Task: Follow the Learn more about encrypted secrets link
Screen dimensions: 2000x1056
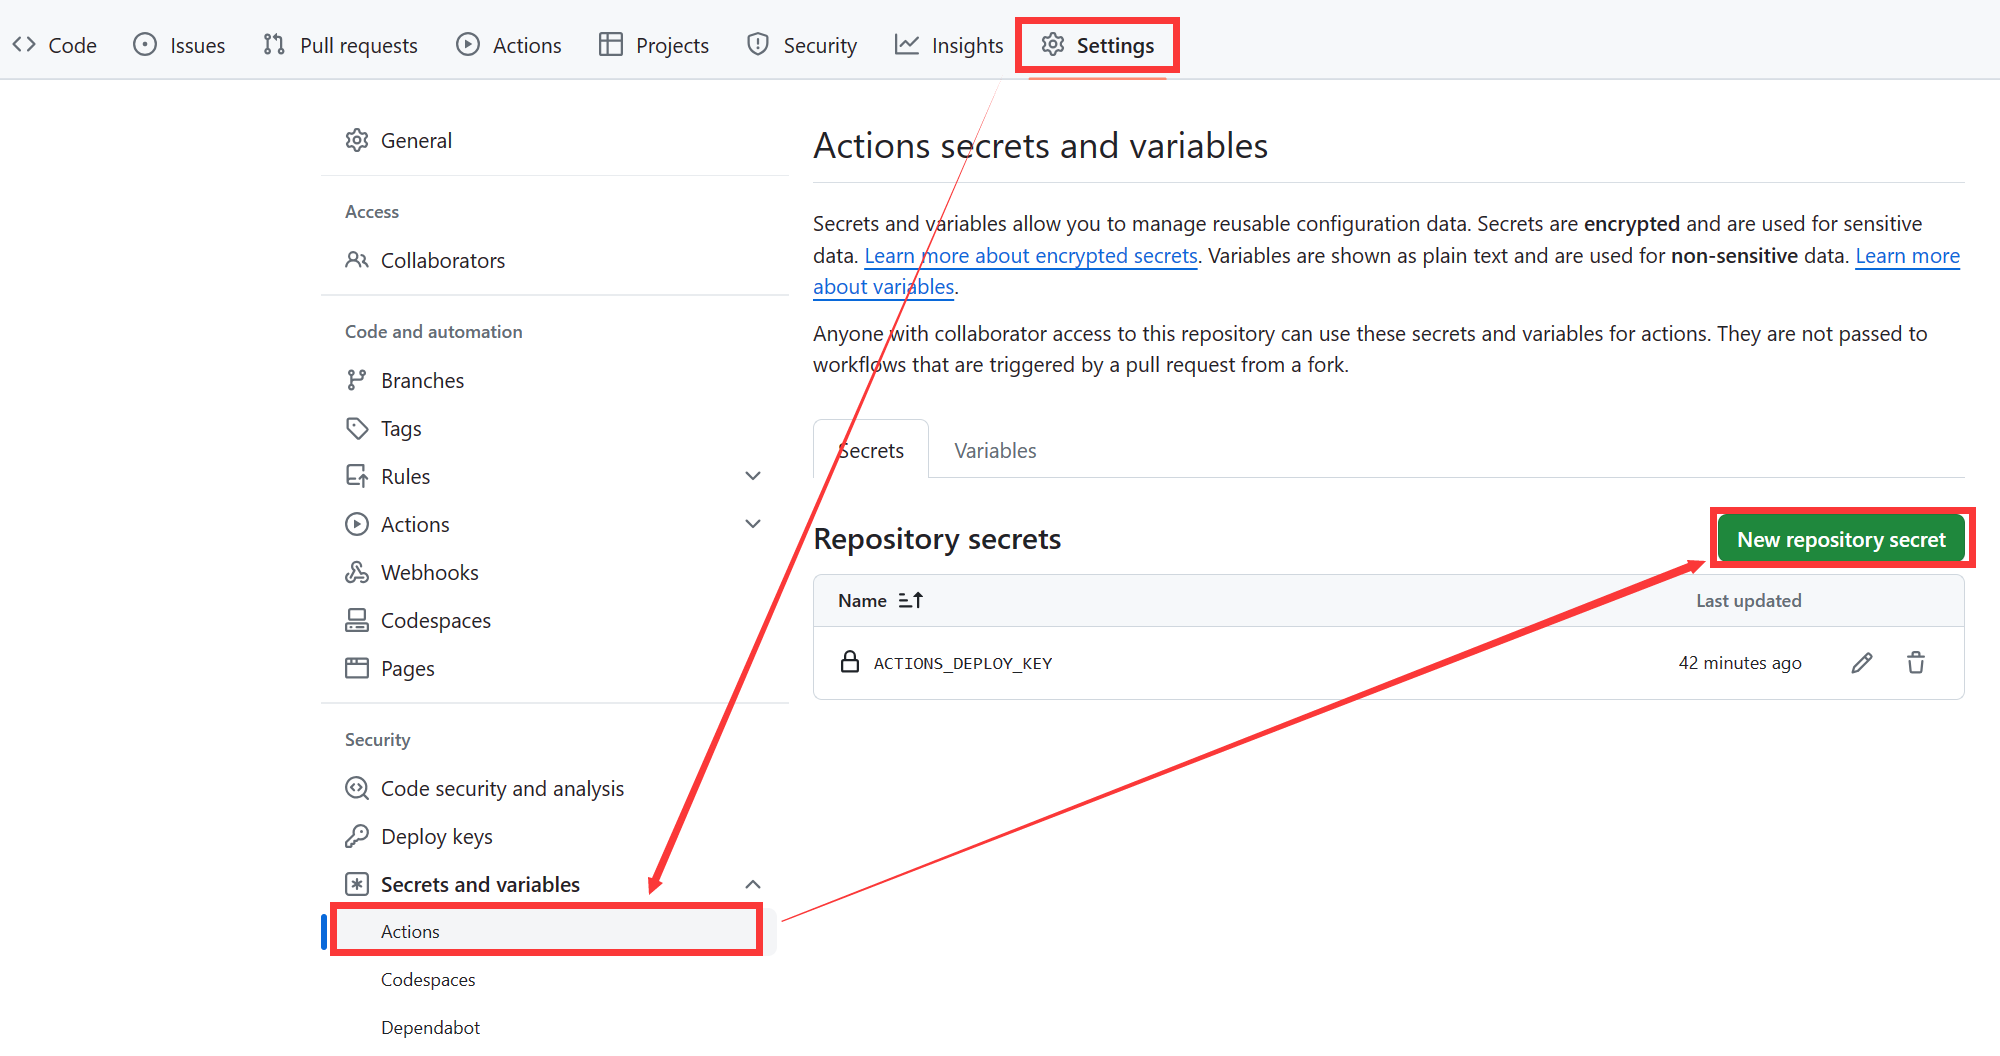Action: click(1030, 256)
